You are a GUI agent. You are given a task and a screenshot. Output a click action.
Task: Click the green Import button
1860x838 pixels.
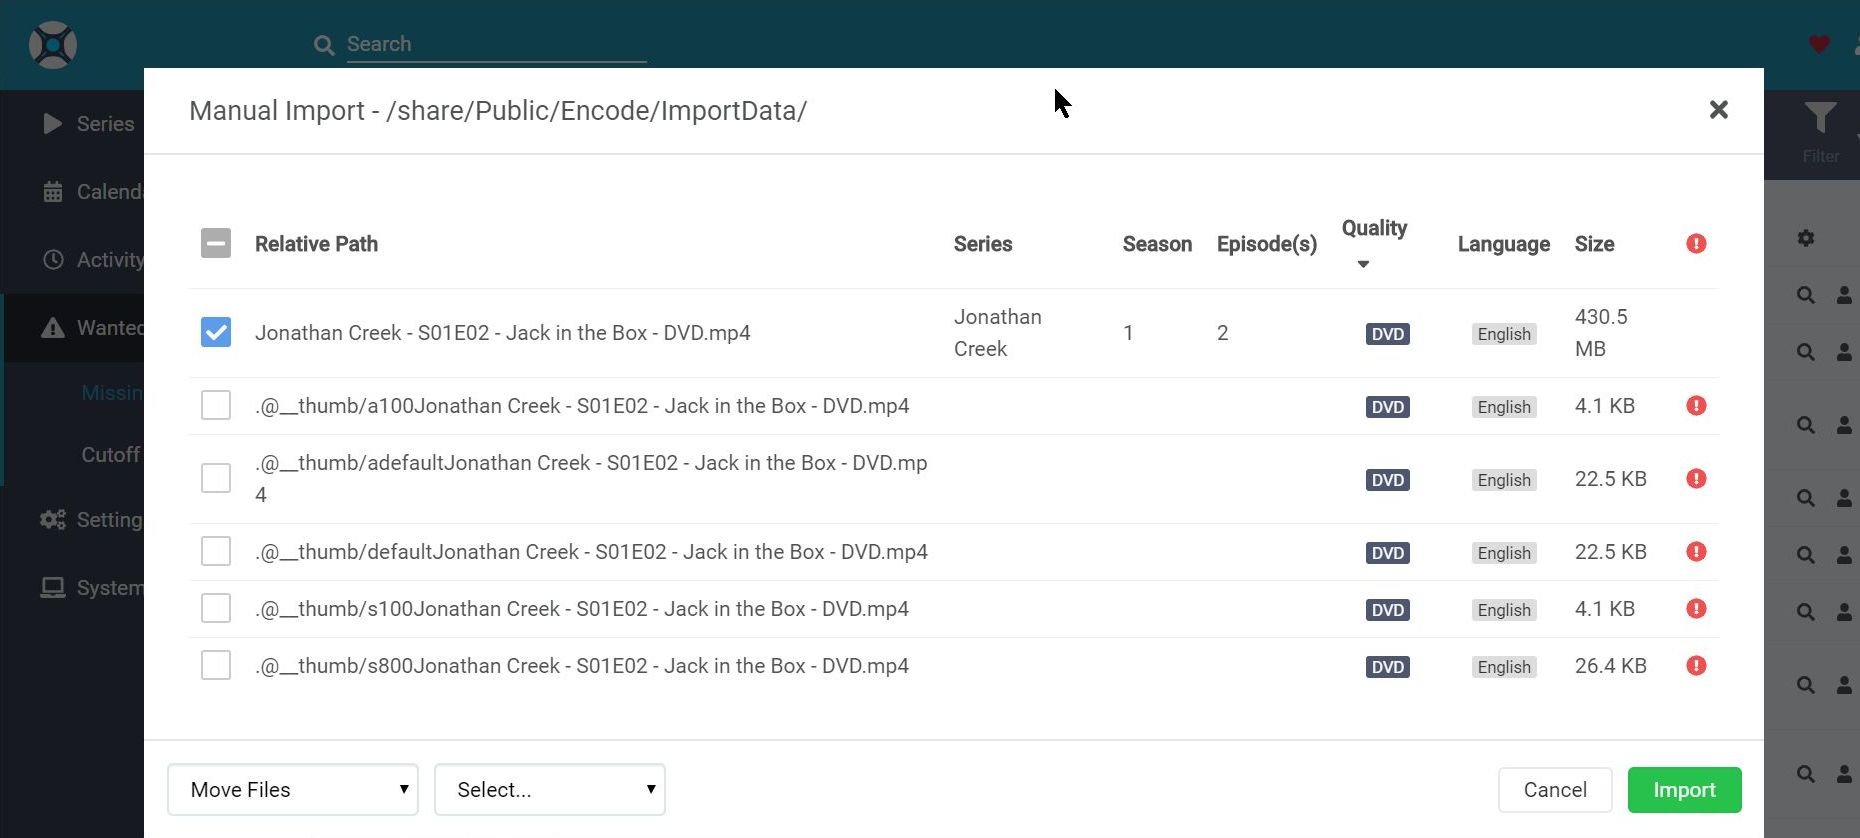pos(1684,790)
